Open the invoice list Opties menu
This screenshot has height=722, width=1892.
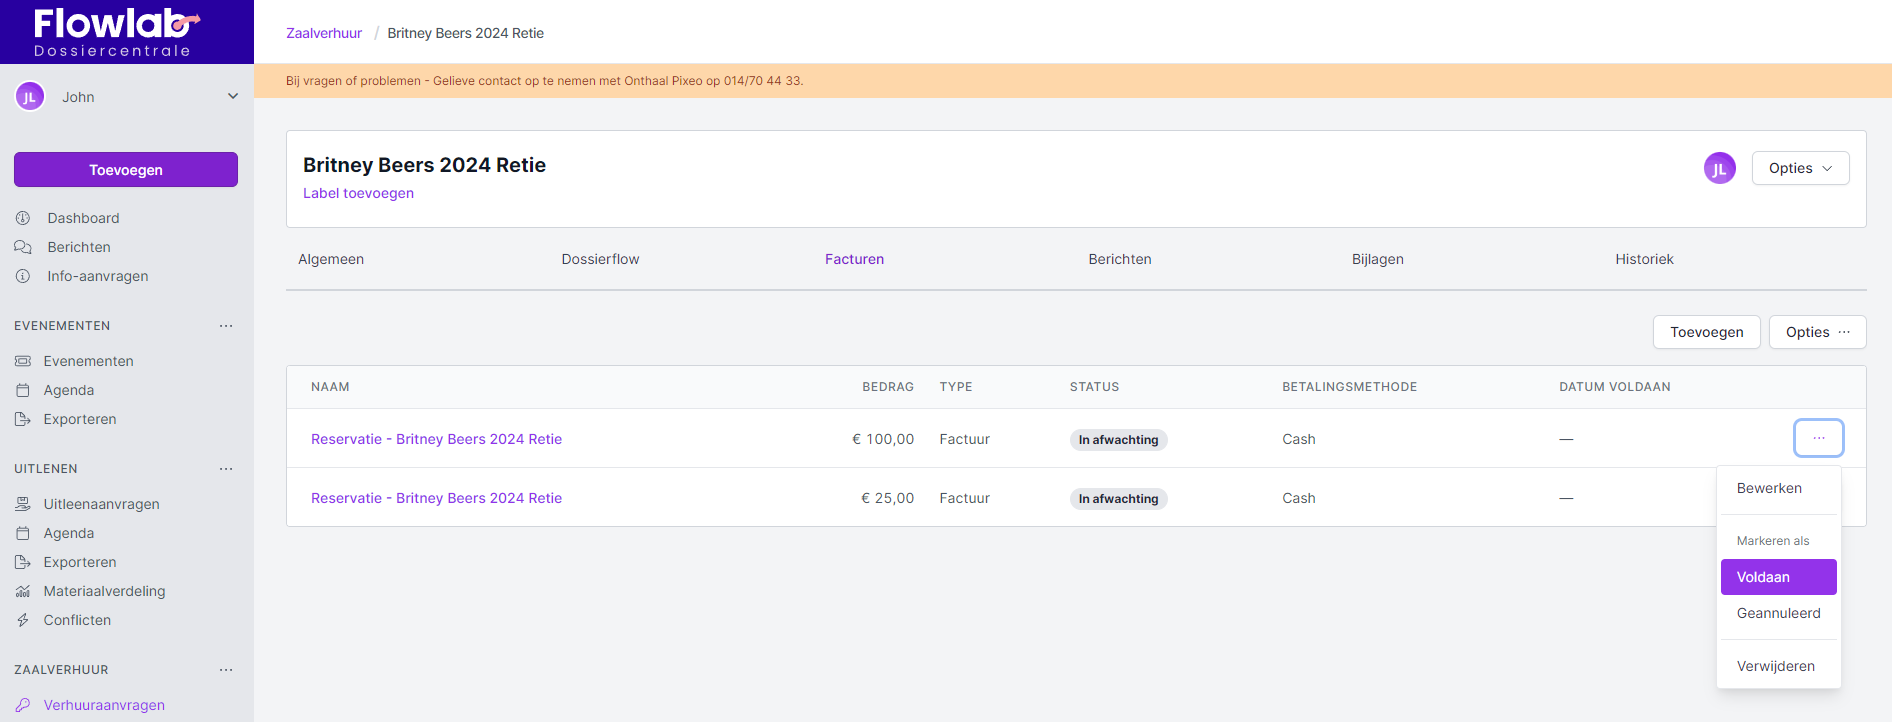tap(1817, 332)
